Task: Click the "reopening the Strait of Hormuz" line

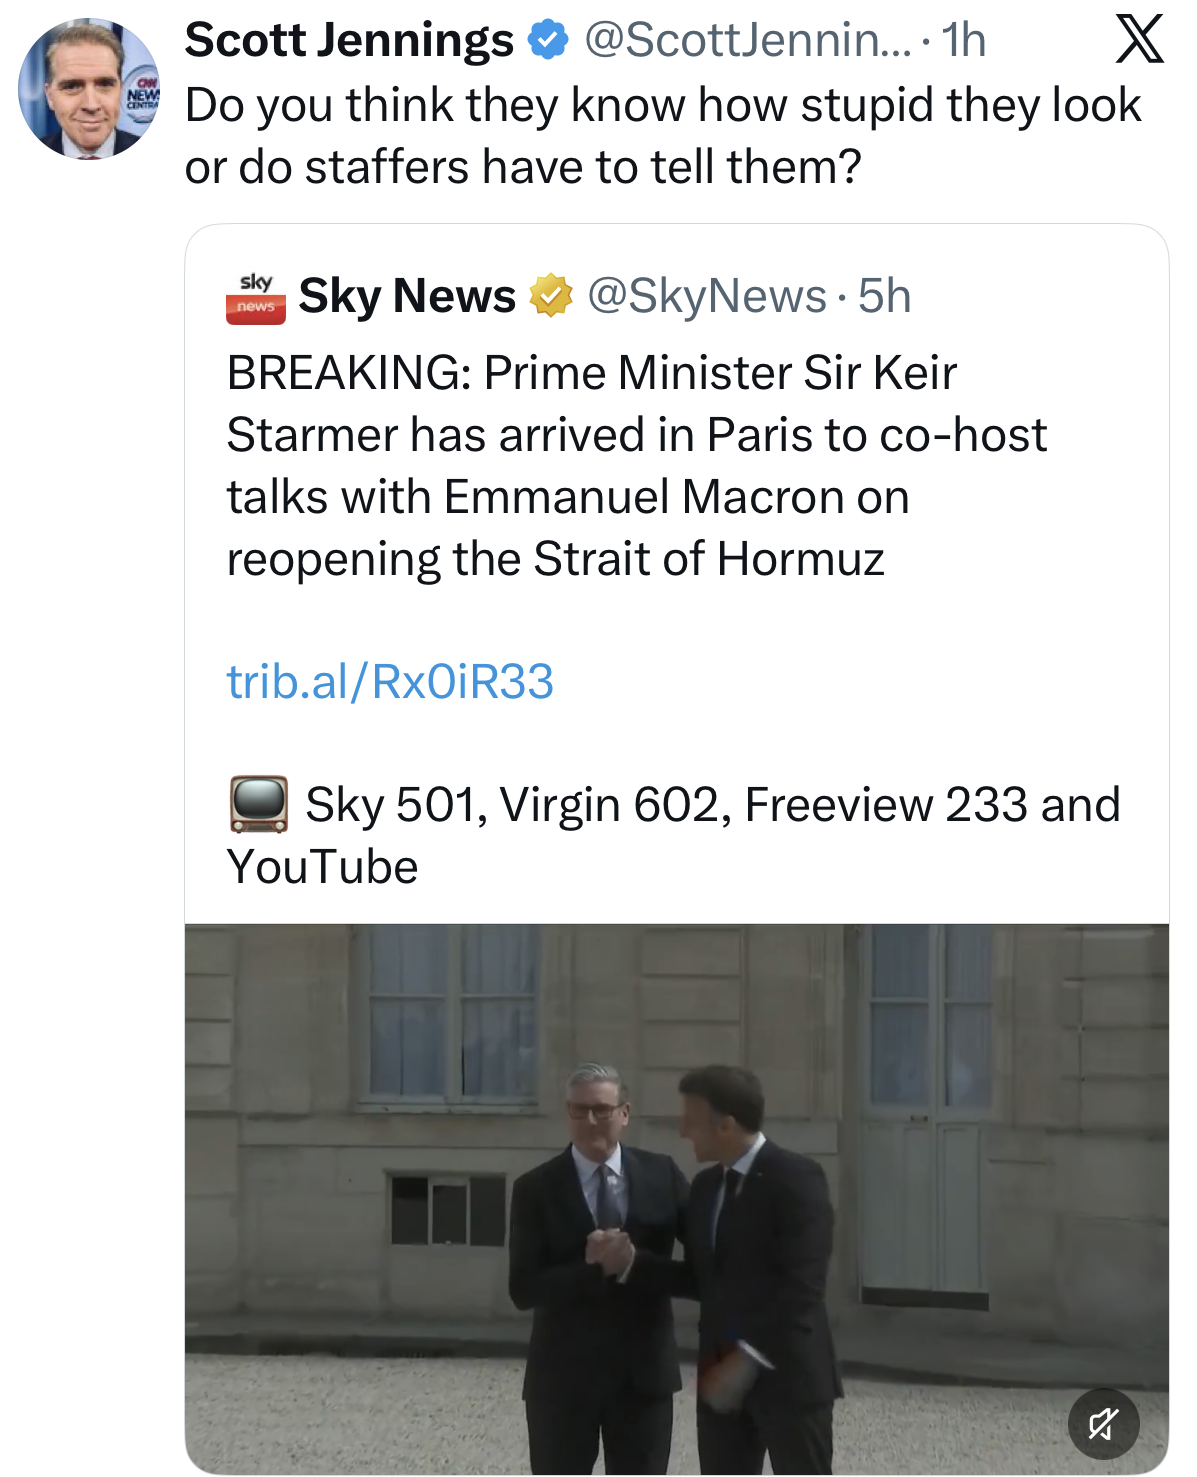Action: pyautogui.click(x=556, y=559)
